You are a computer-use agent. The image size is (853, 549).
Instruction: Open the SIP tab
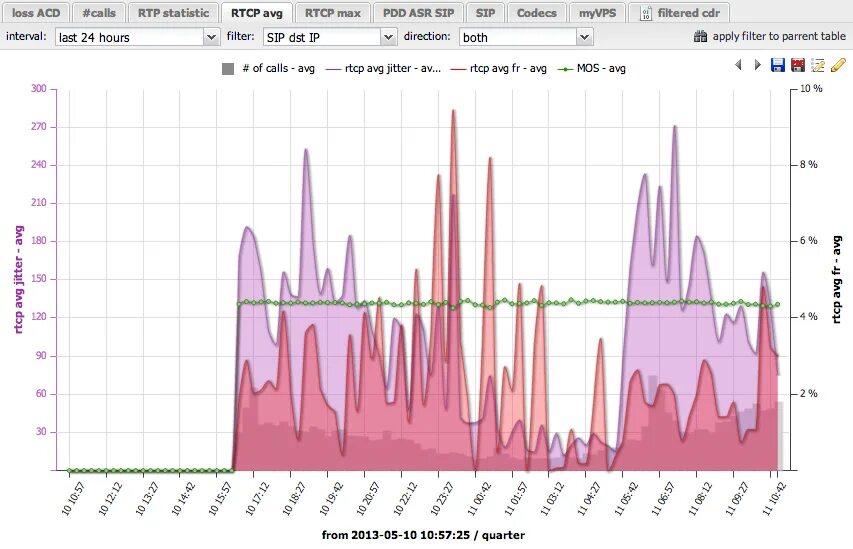(x=485, y=13)
